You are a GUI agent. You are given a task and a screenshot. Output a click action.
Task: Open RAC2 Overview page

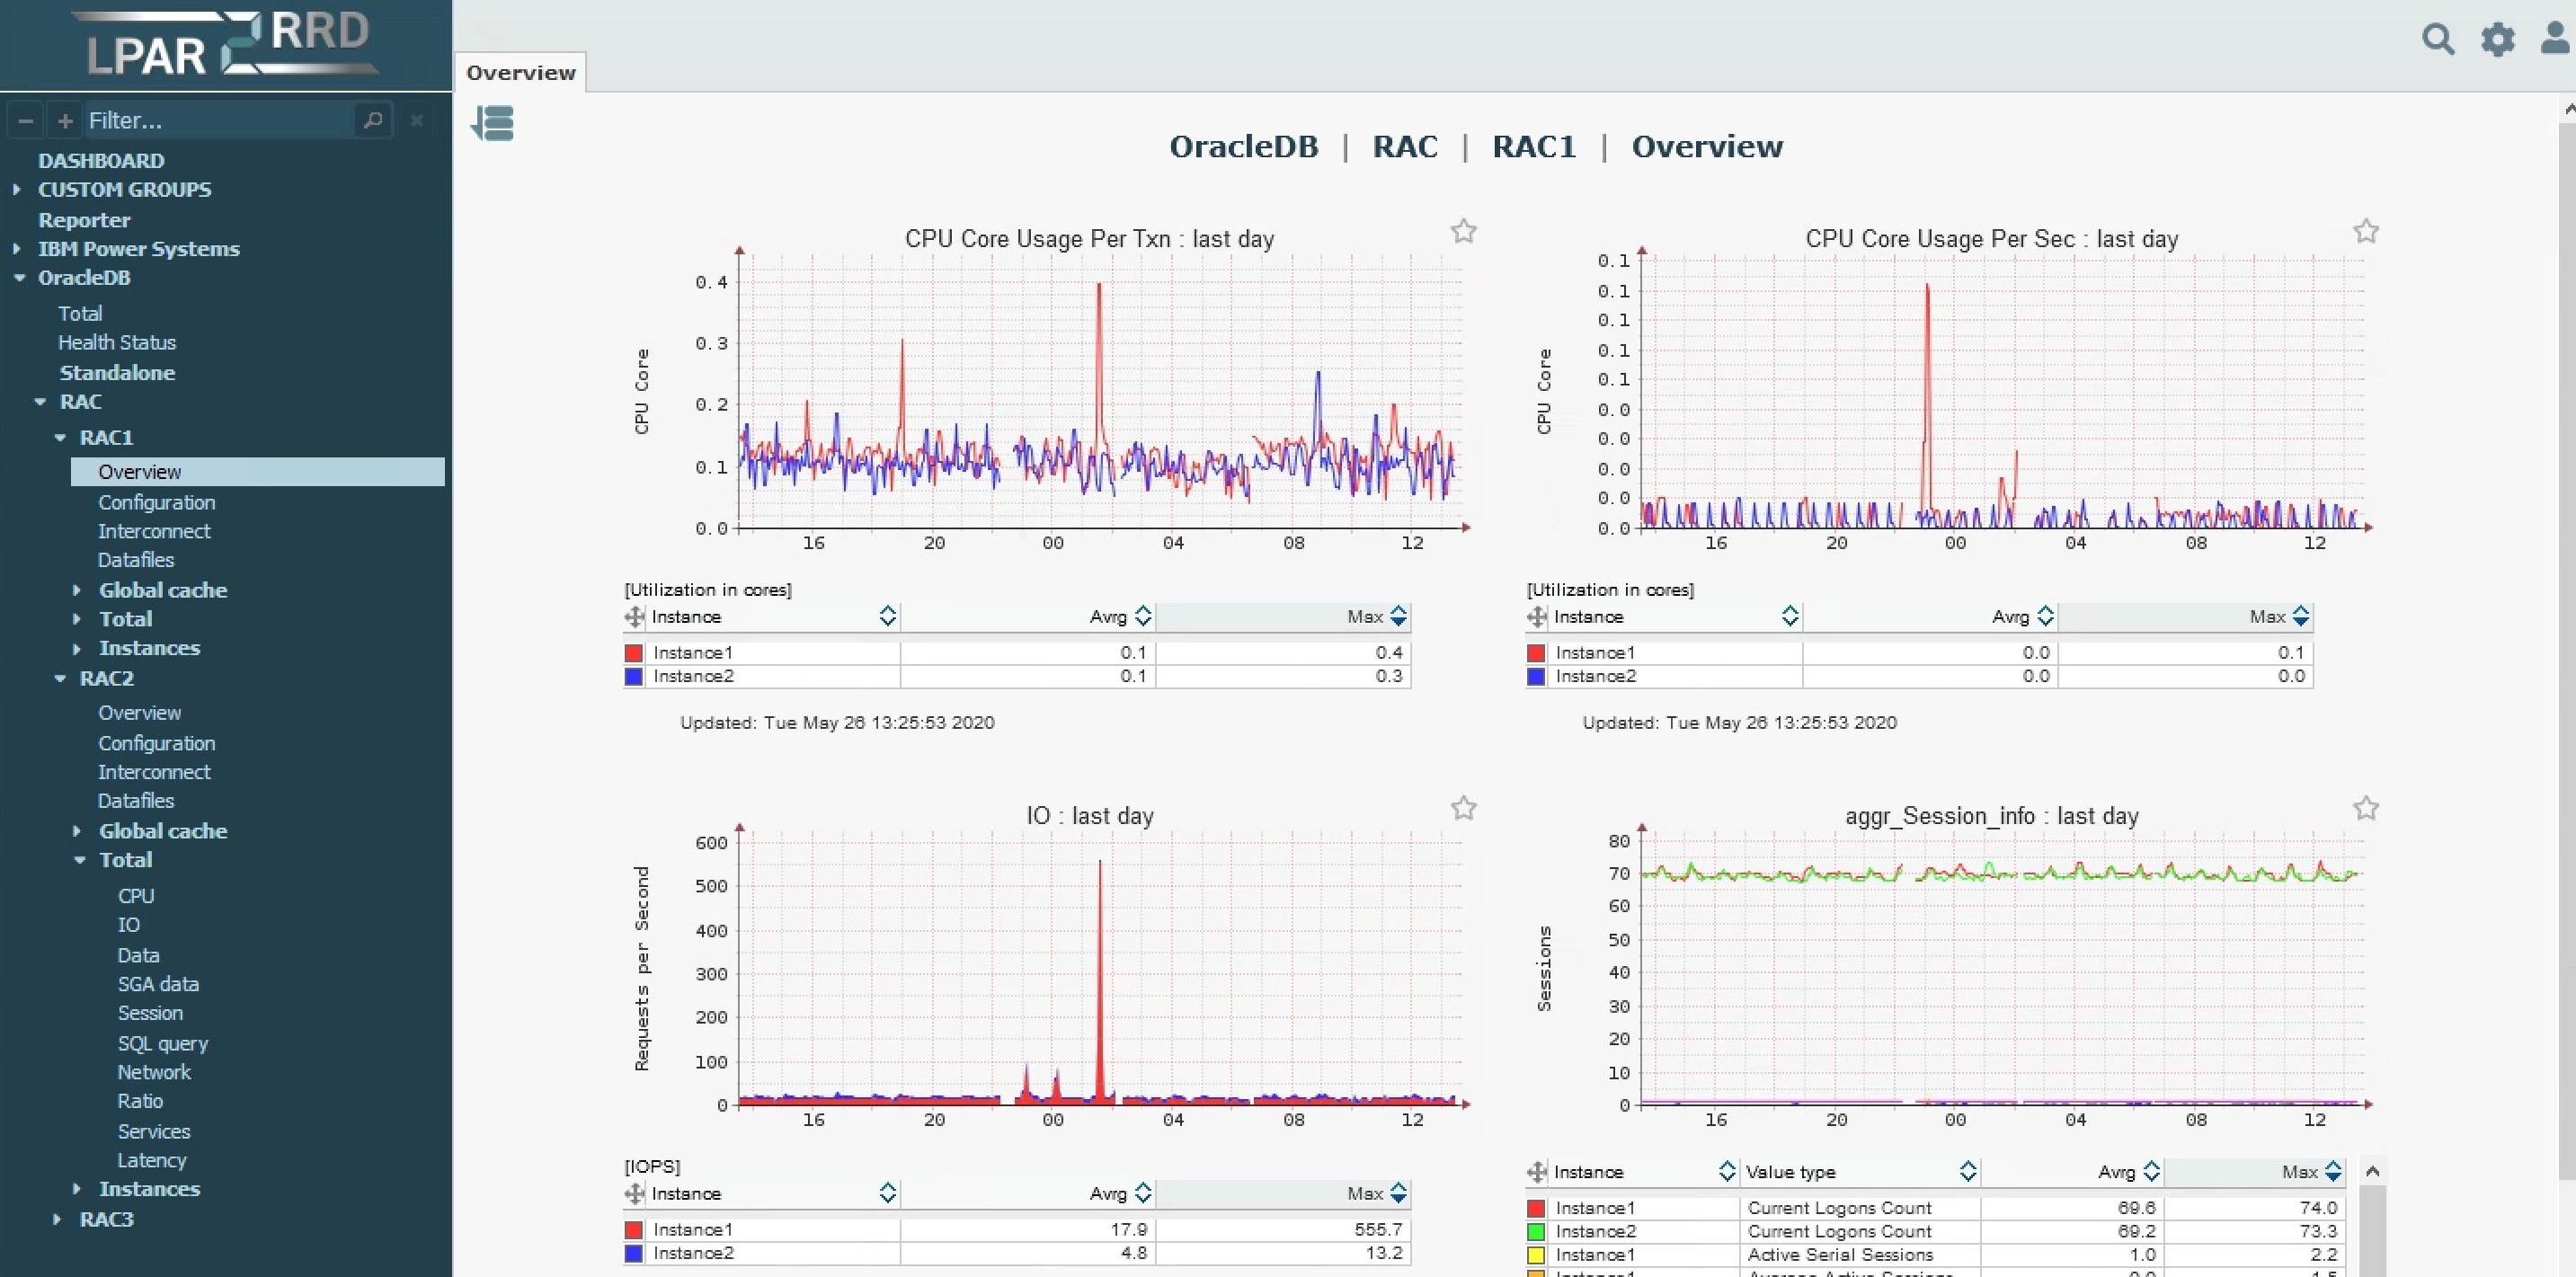coord(139,712)
